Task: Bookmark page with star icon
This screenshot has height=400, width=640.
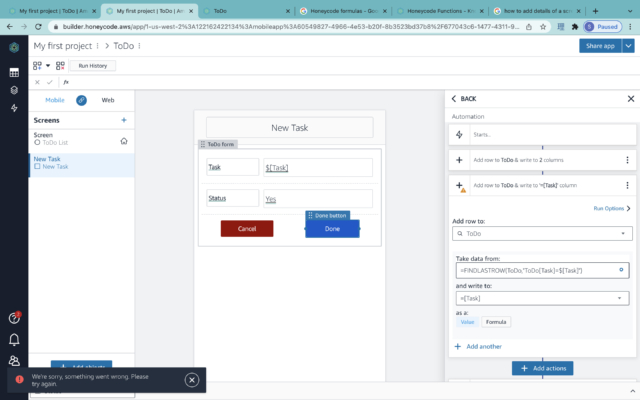Action: [x=543, y=27]
